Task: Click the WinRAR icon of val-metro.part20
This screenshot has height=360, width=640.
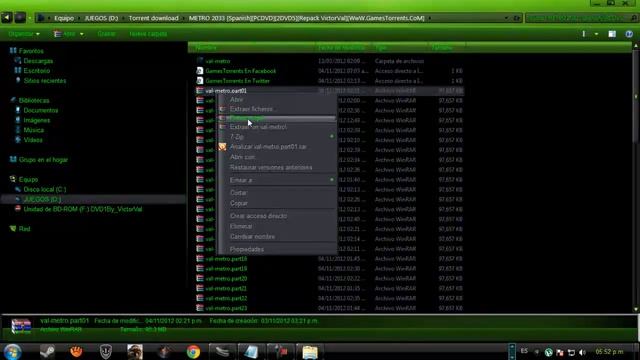Action: [200, 278]
